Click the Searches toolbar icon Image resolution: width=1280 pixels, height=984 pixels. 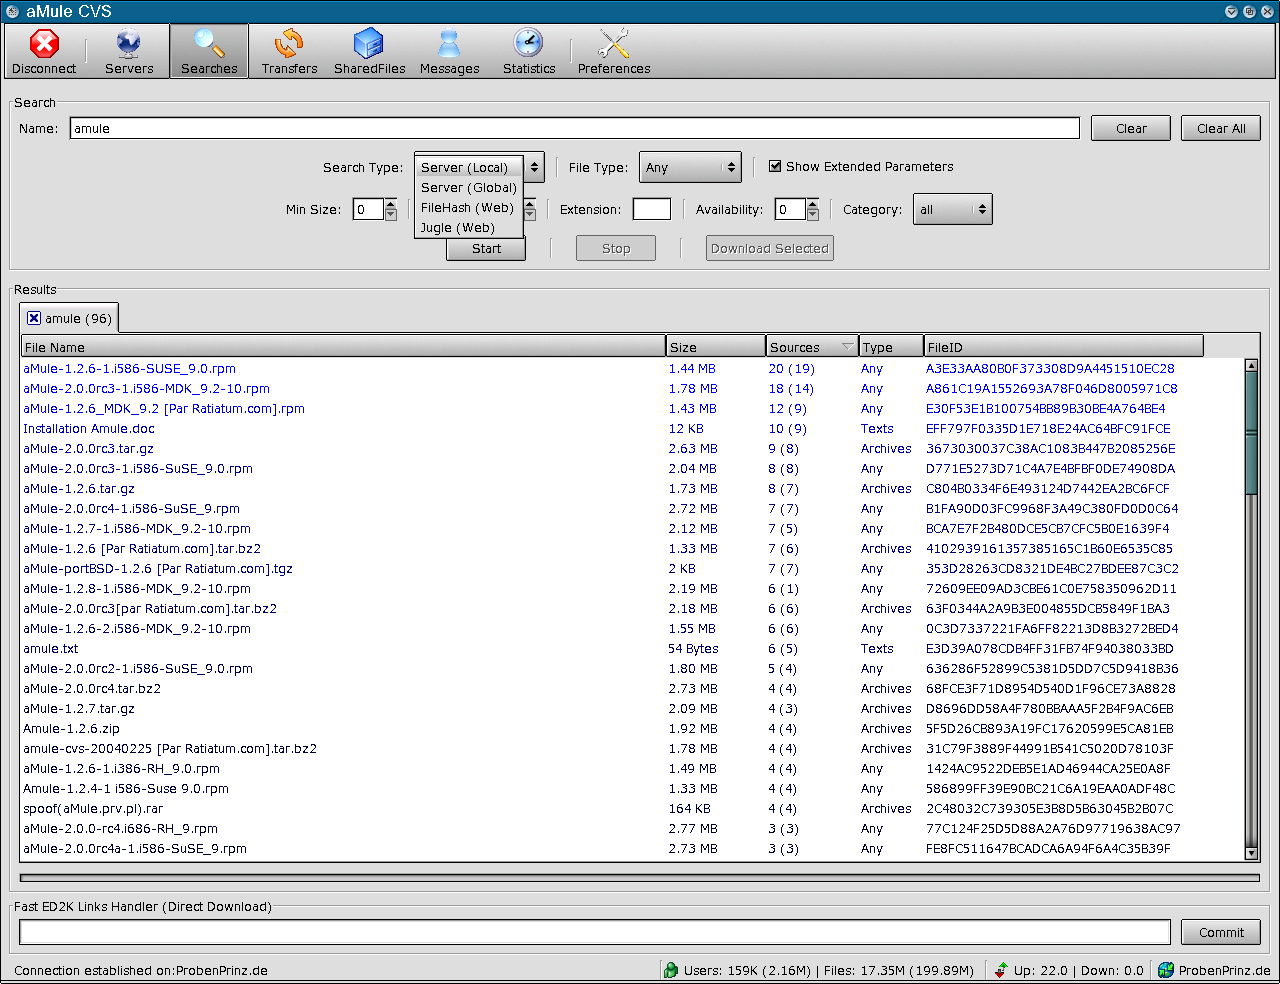tap(209, 52)
